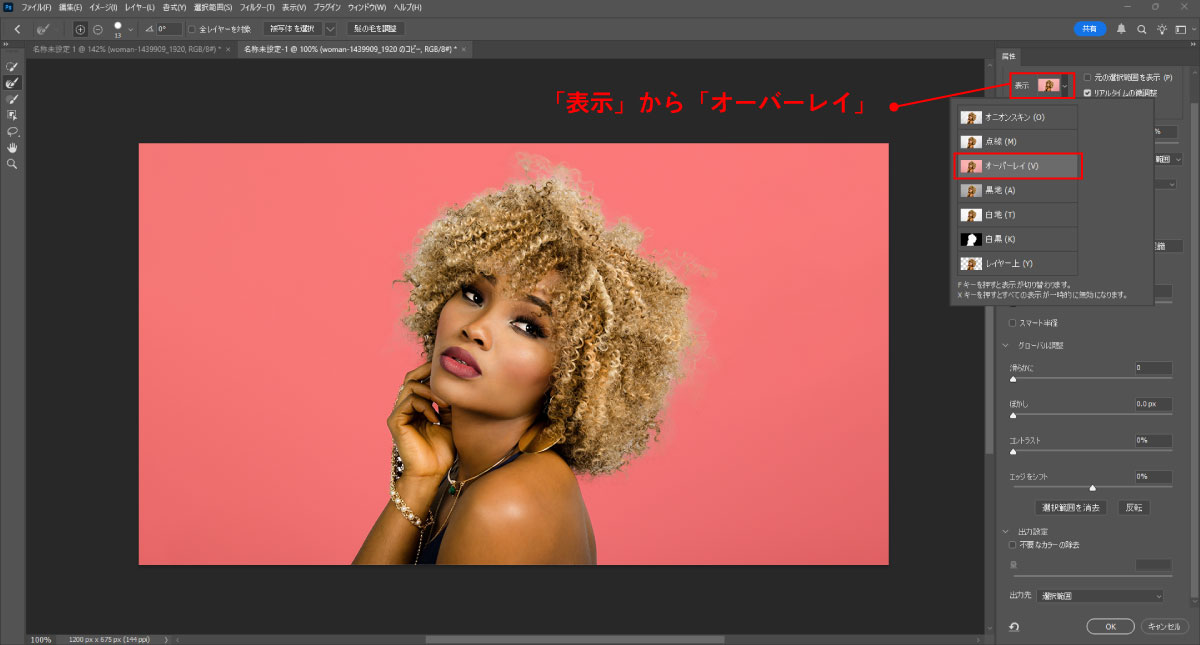Click the OK button
The image size is (1200, 645).
pyautogui.click(x=1110, y=626)
